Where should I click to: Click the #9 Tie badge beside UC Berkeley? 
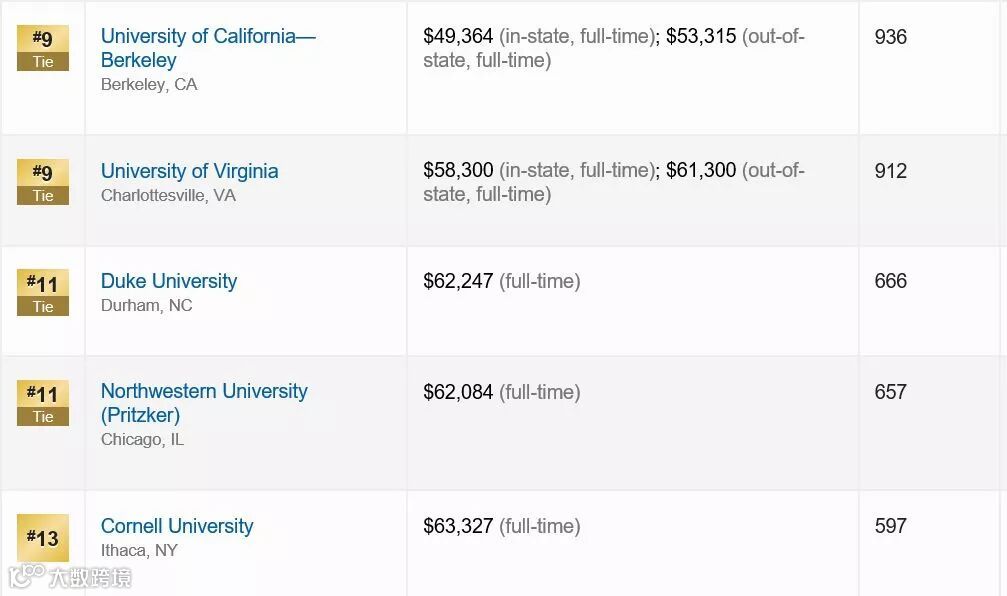(43, 49)
